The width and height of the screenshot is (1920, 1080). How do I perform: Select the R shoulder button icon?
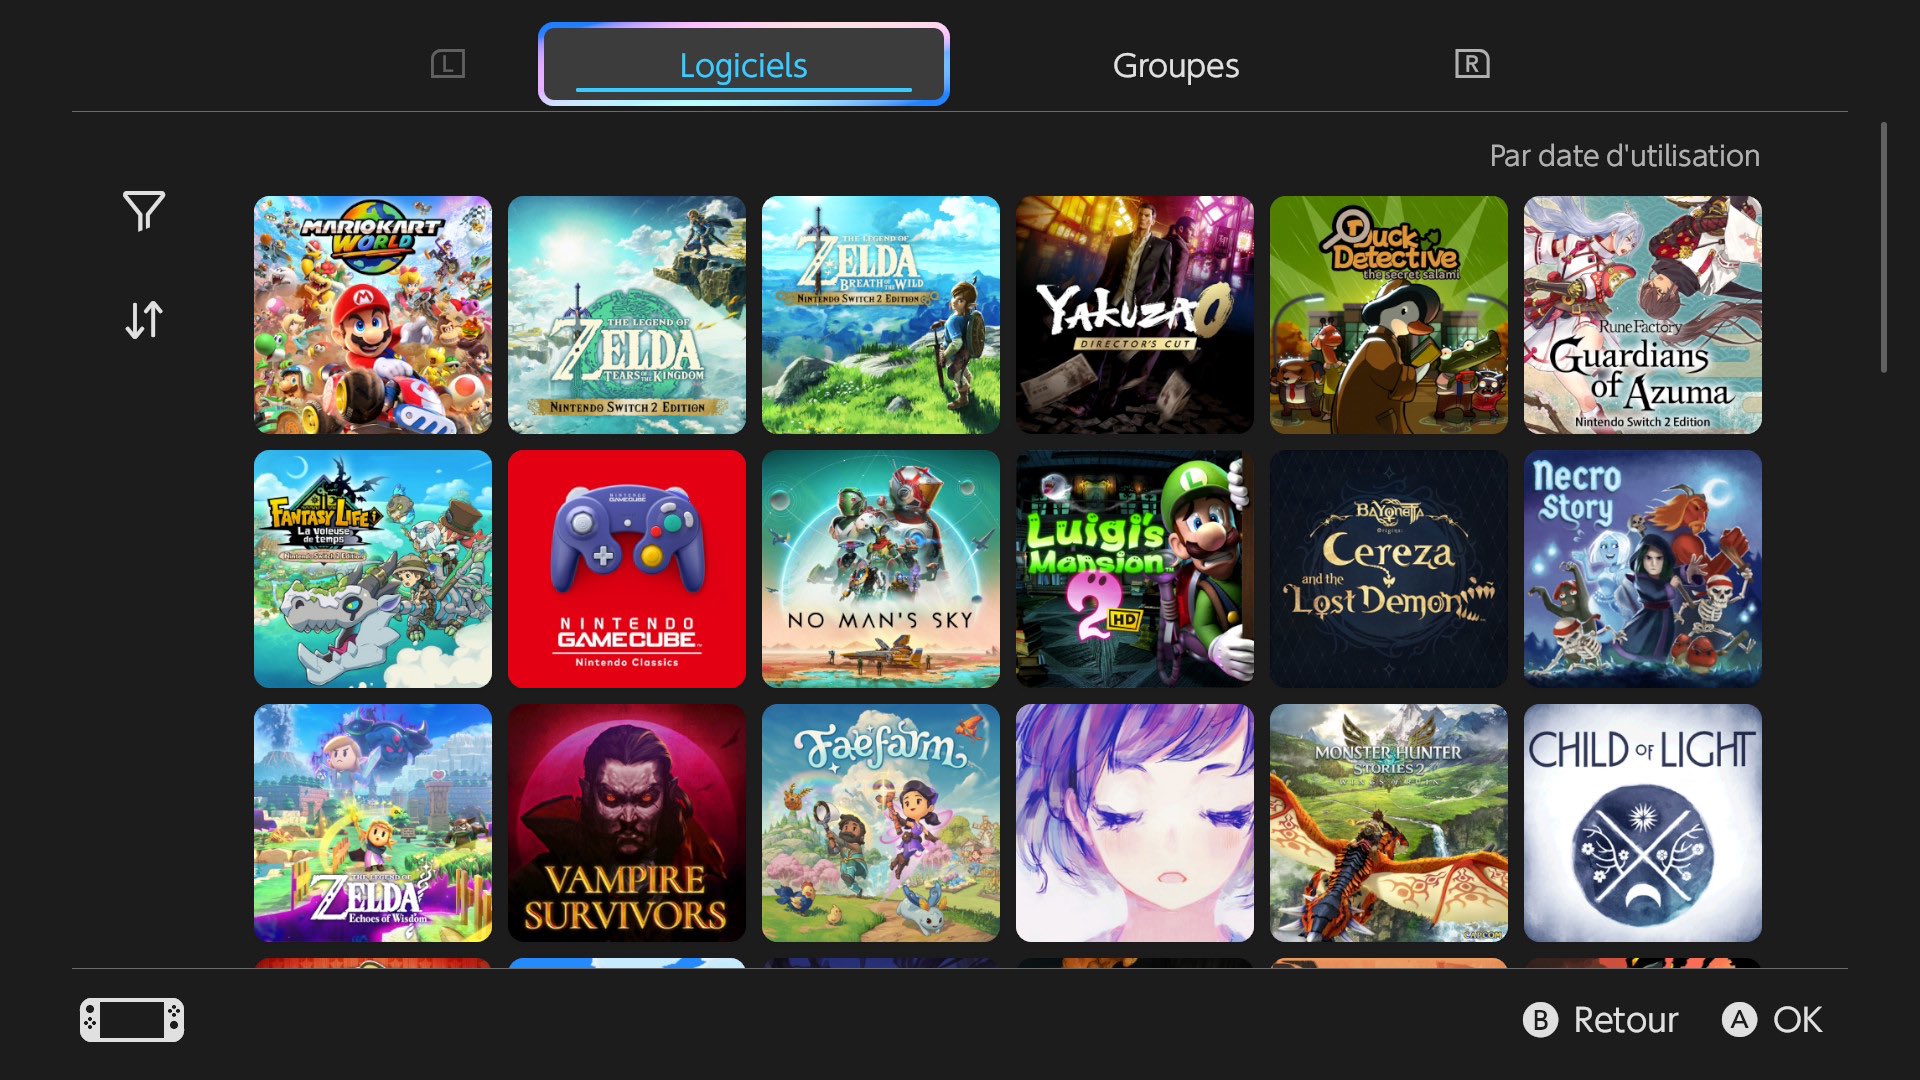tap(1472, 64)
